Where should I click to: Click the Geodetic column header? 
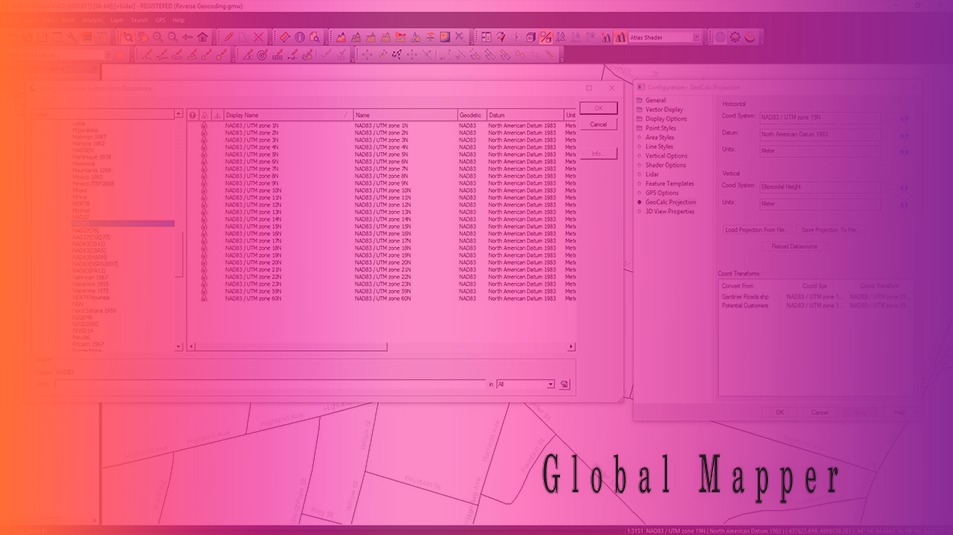pyautogui.click(x=471, y=115)
